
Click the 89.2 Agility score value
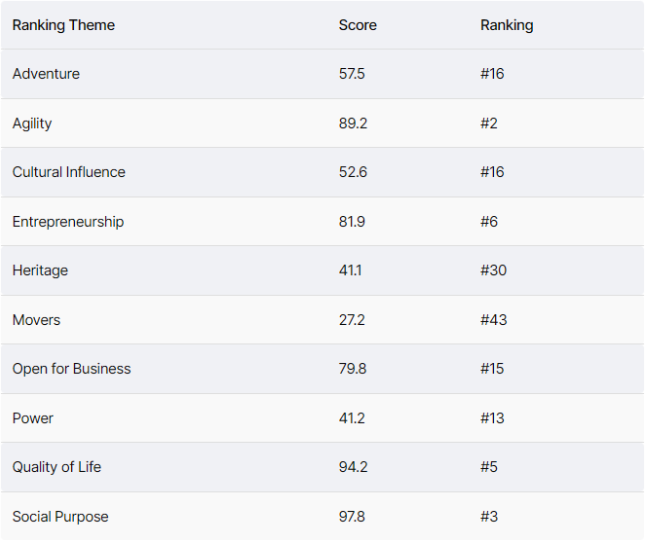(353, 123)
